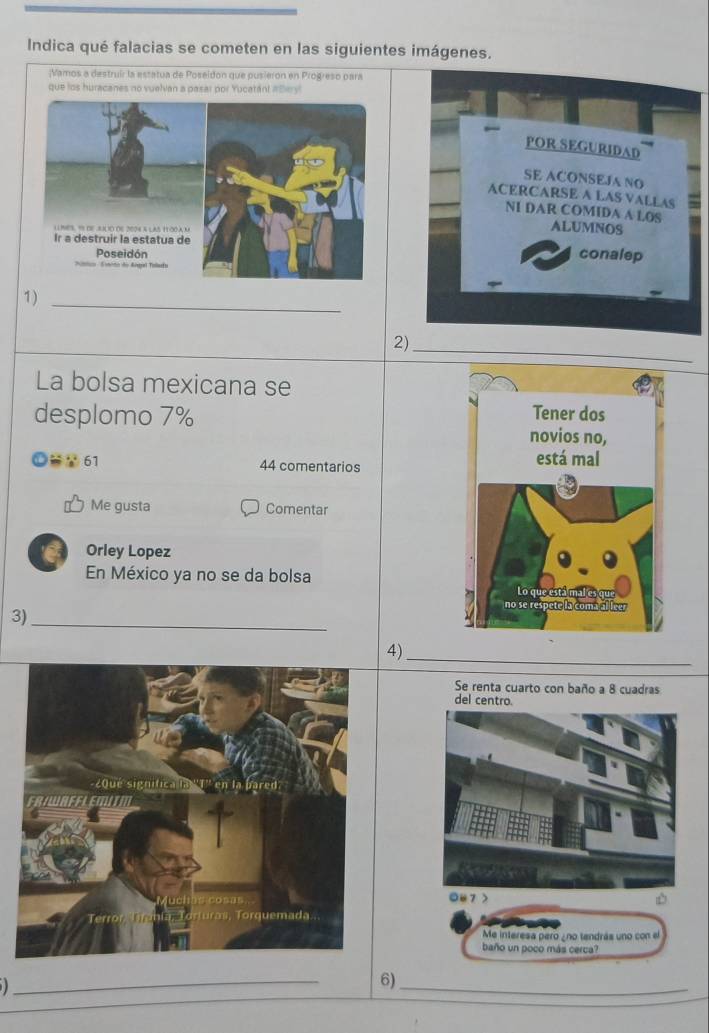Click the Comentar speech bubble icon
Viewport: 709px width, 1033px height.
[250, 509]
